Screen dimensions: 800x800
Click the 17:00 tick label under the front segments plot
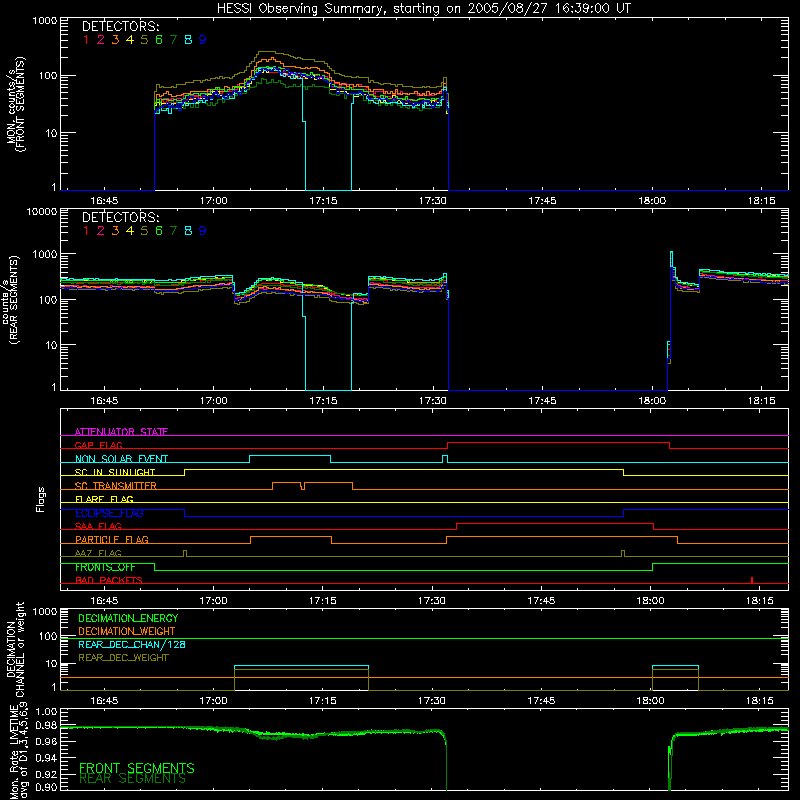coord(214,201)
